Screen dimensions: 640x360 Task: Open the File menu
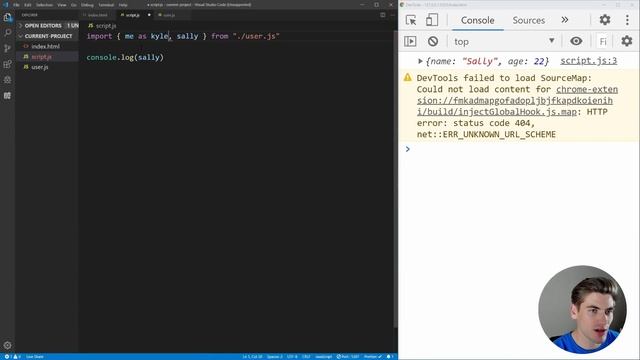(x=16, y=5)
